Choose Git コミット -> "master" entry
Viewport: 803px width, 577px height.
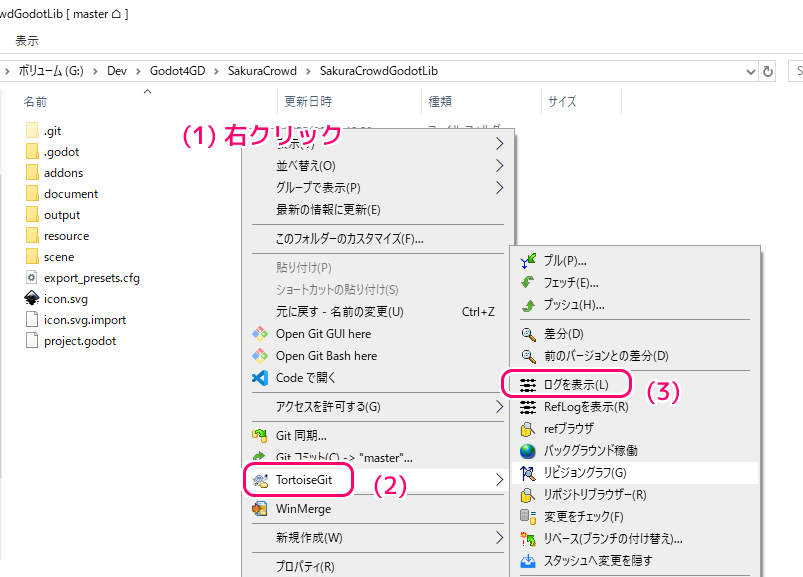point(377,457)
